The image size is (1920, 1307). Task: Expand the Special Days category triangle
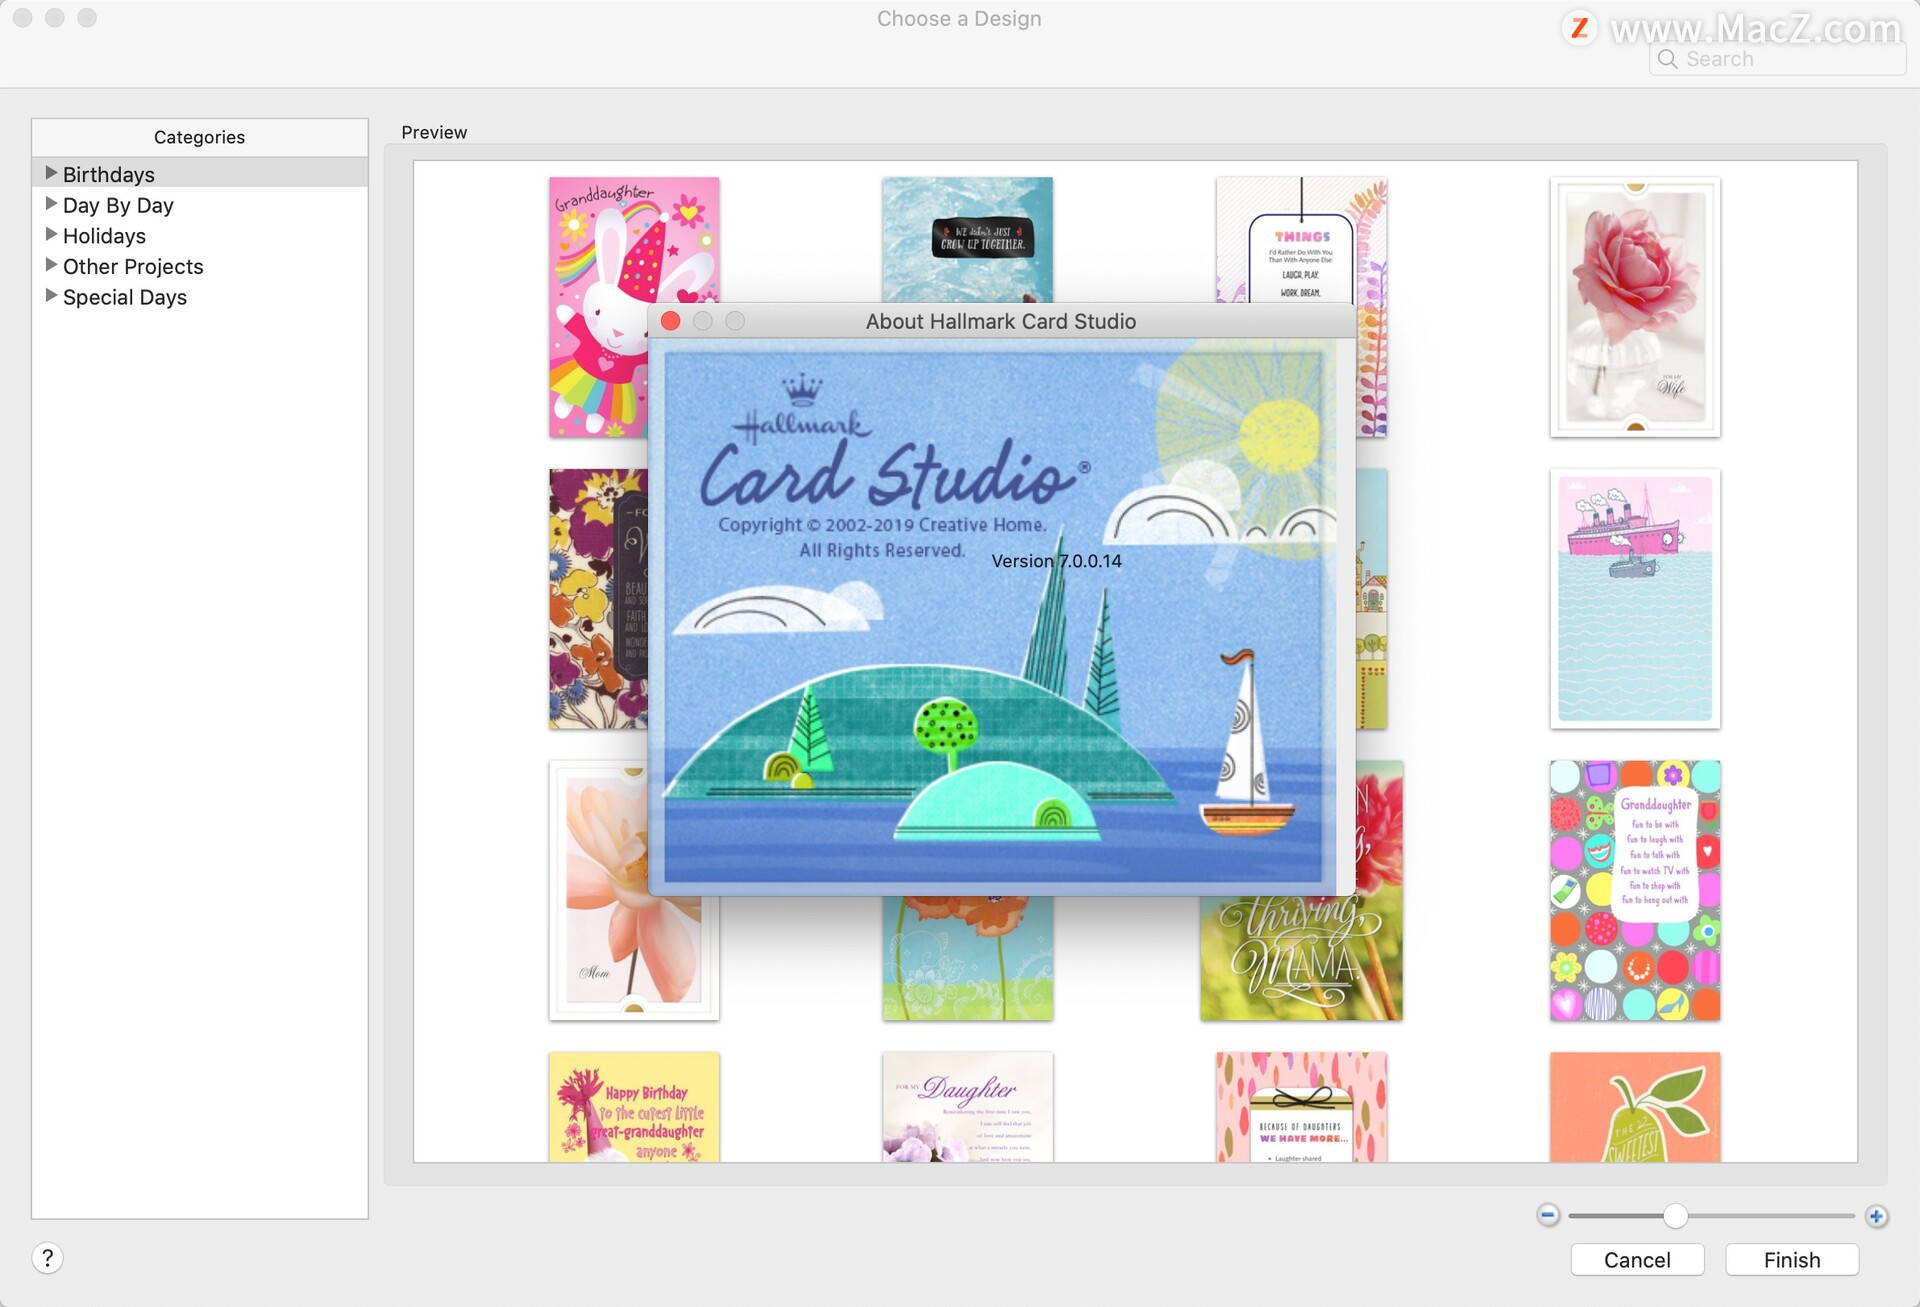[x=51, y=296]
